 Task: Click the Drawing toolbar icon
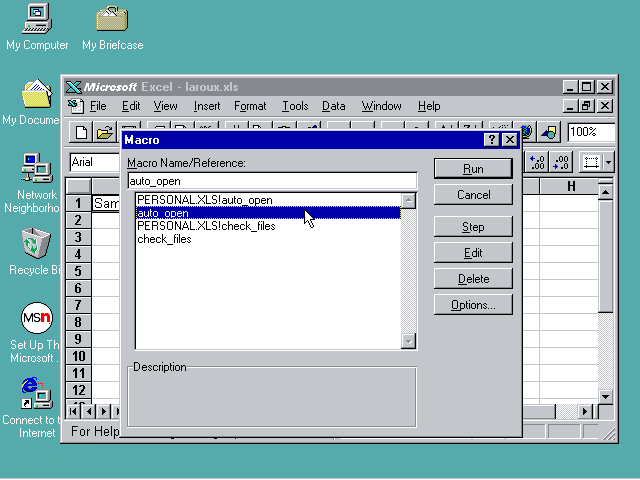click(549, 132)
